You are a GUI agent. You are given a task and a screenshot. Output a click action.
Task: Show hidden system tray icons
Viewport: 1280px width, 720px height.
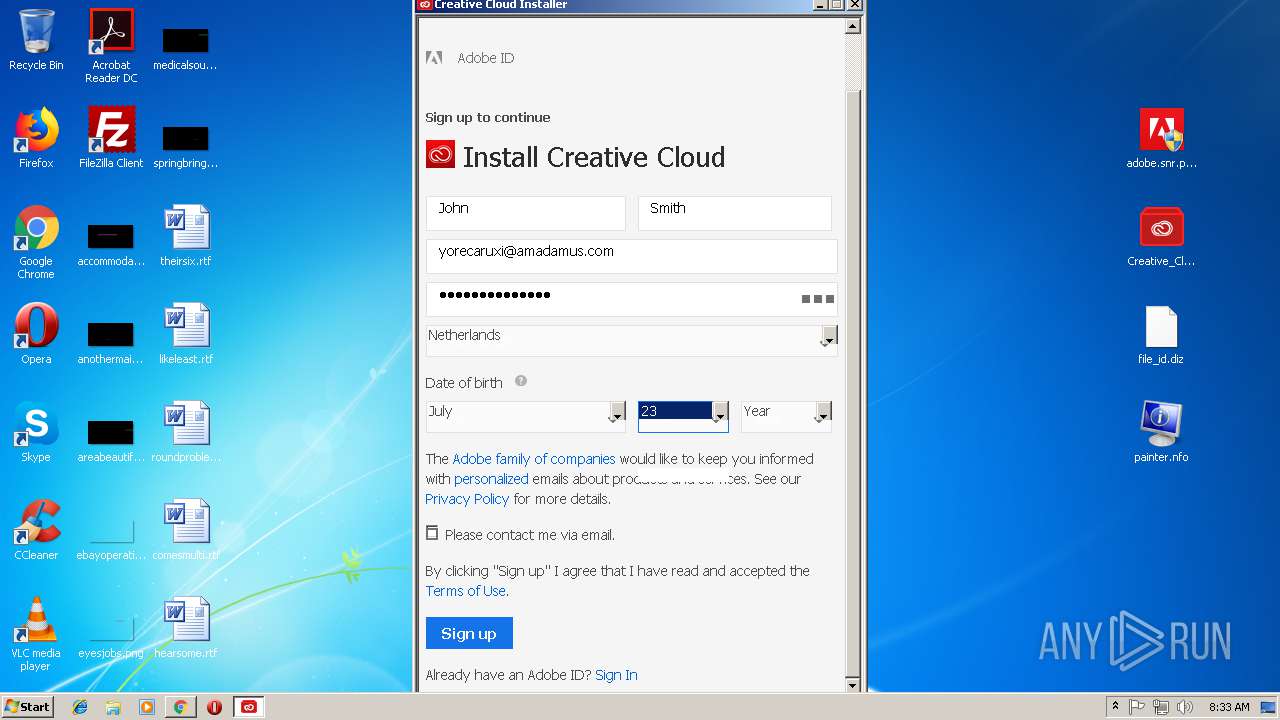coord(1115,707)
